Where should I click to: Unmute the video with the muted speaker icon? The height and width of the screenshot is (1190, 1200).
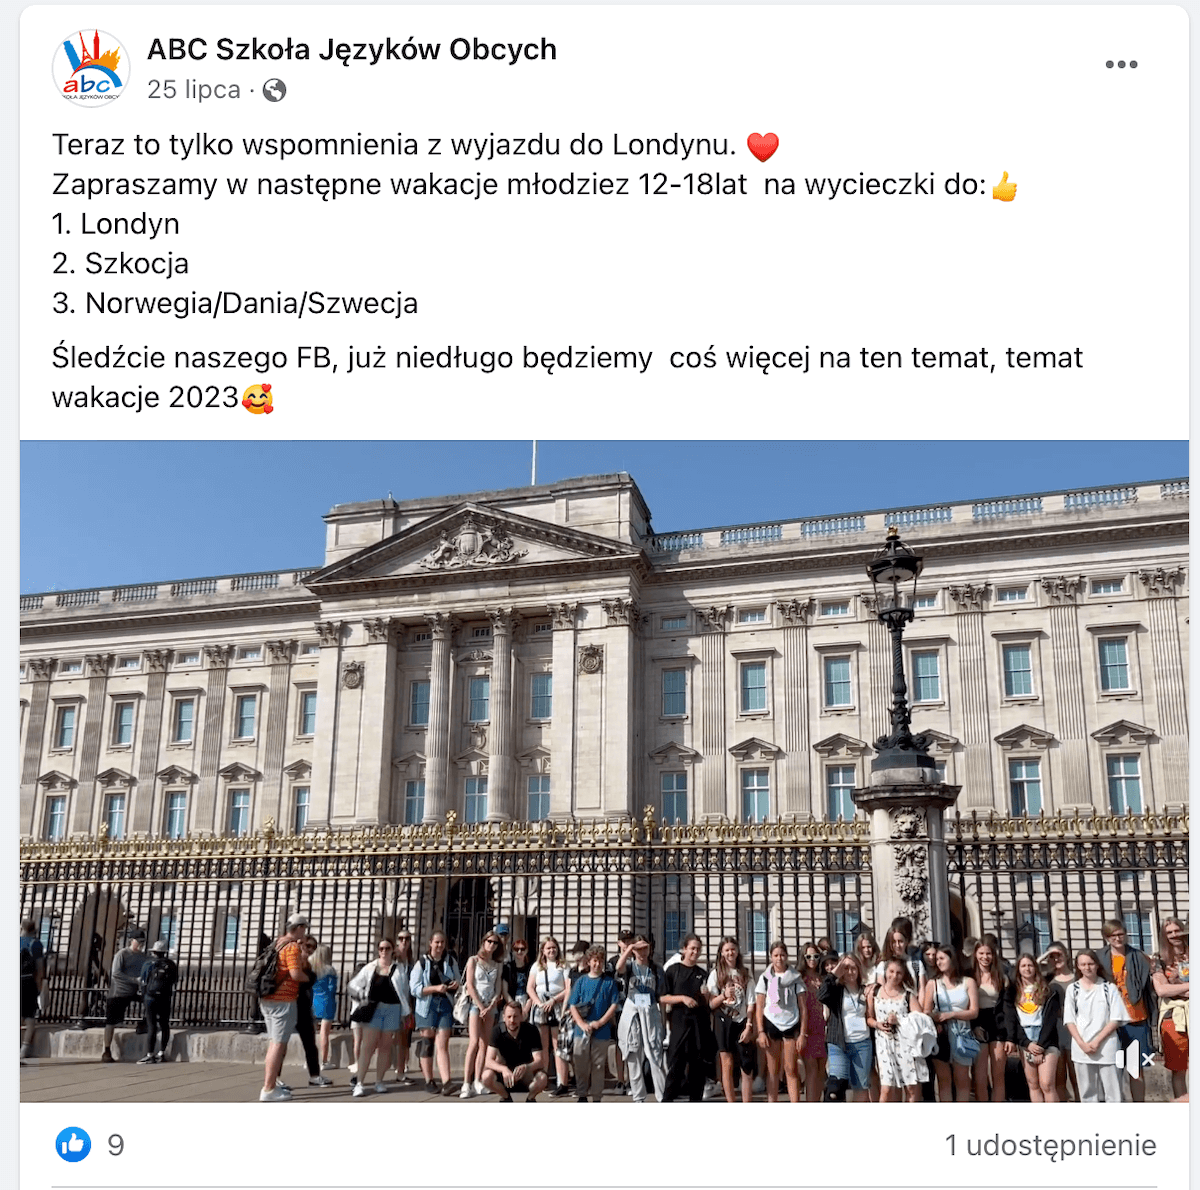1135,1059
